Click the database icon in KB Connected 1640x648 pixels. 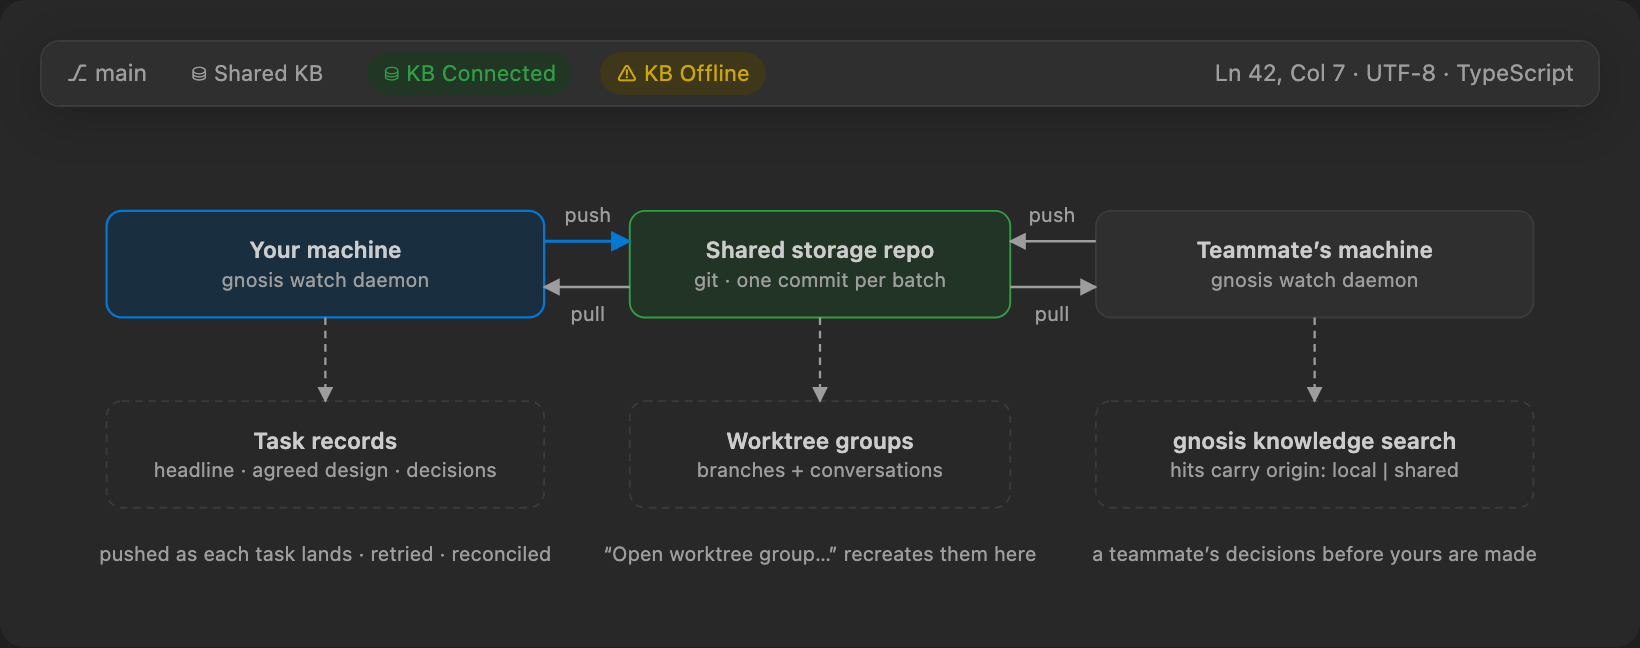click(392, 74)
